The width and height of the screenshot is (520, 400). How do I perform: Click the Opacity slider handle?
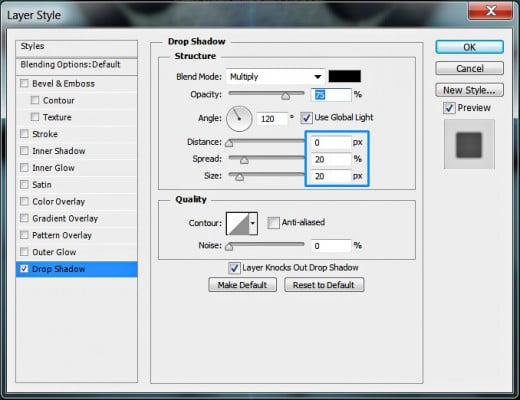click(285, 96)
